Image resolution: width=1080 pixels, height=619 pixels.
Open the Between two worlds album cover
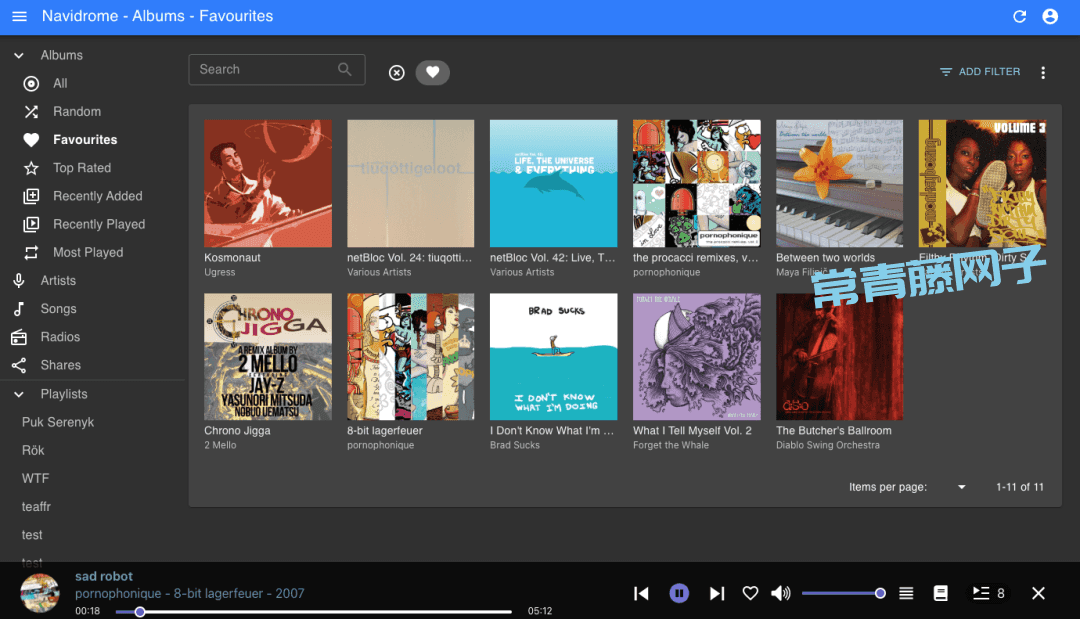[x=840, y=183]
